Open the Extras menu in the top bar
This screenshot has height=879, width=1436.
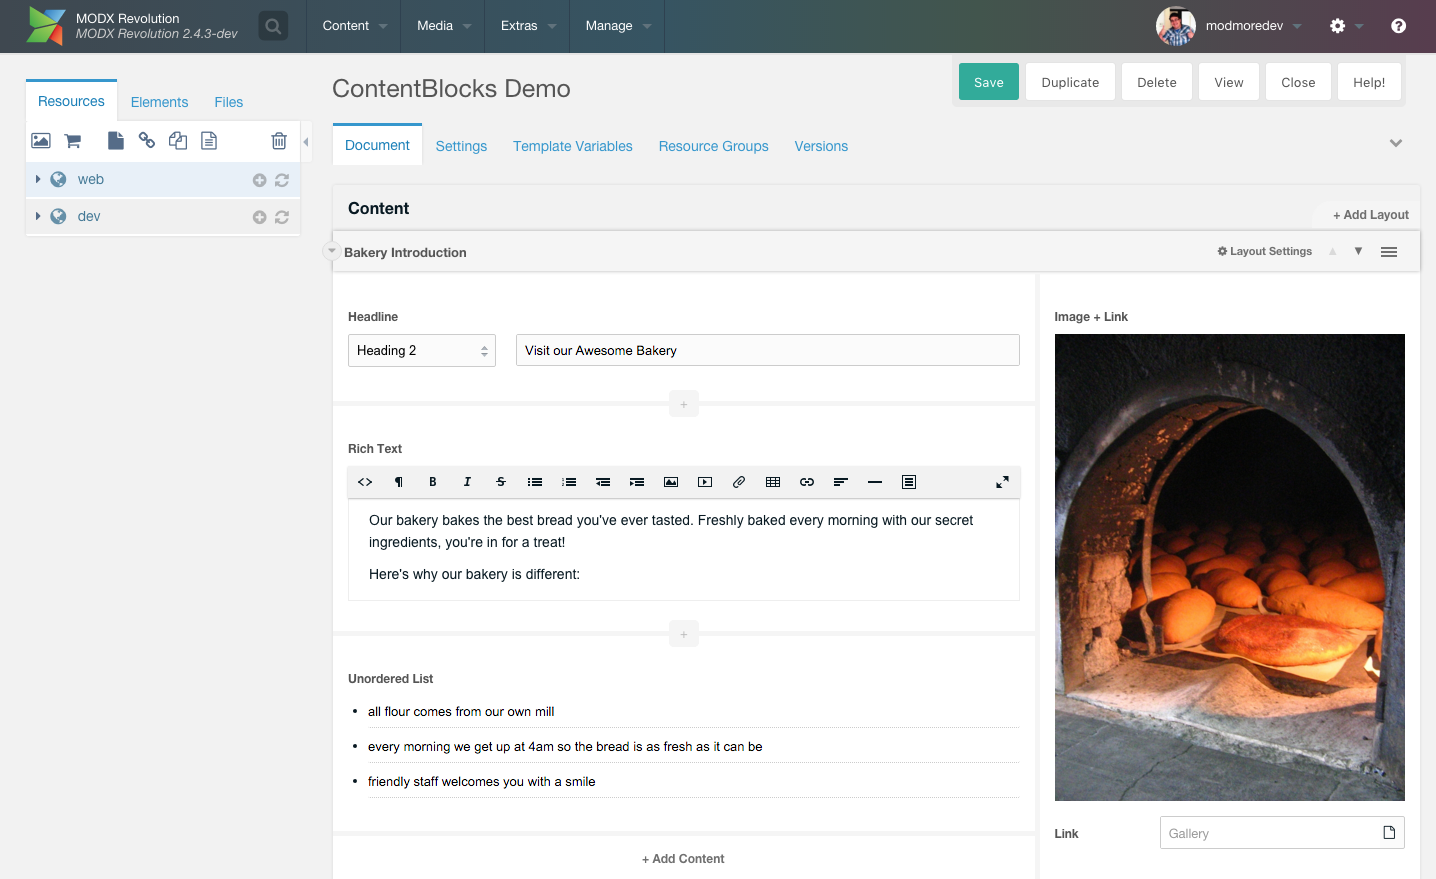click(x=527, y=26)
